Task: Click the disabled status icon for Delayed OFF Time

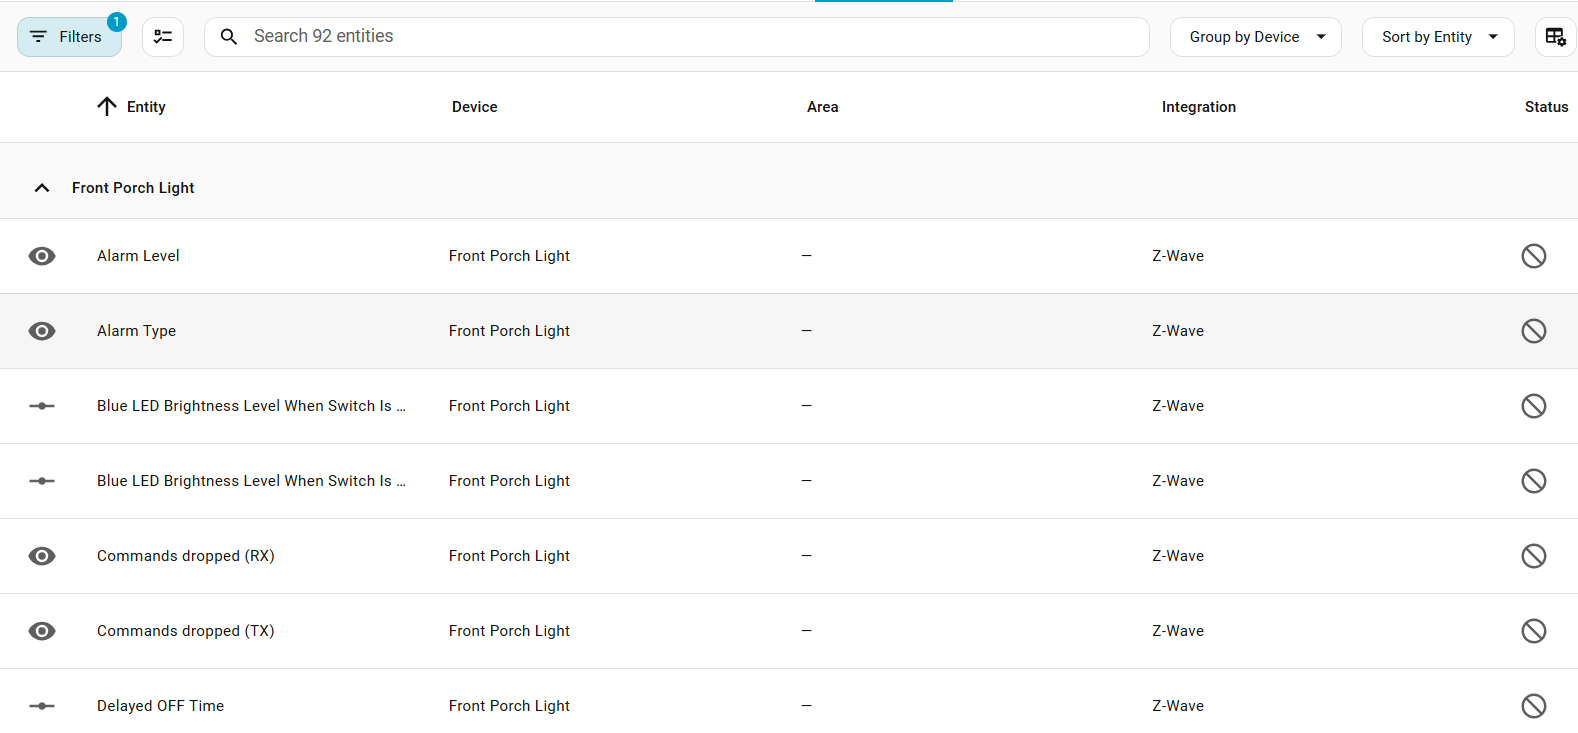Action: point(1533,706)
